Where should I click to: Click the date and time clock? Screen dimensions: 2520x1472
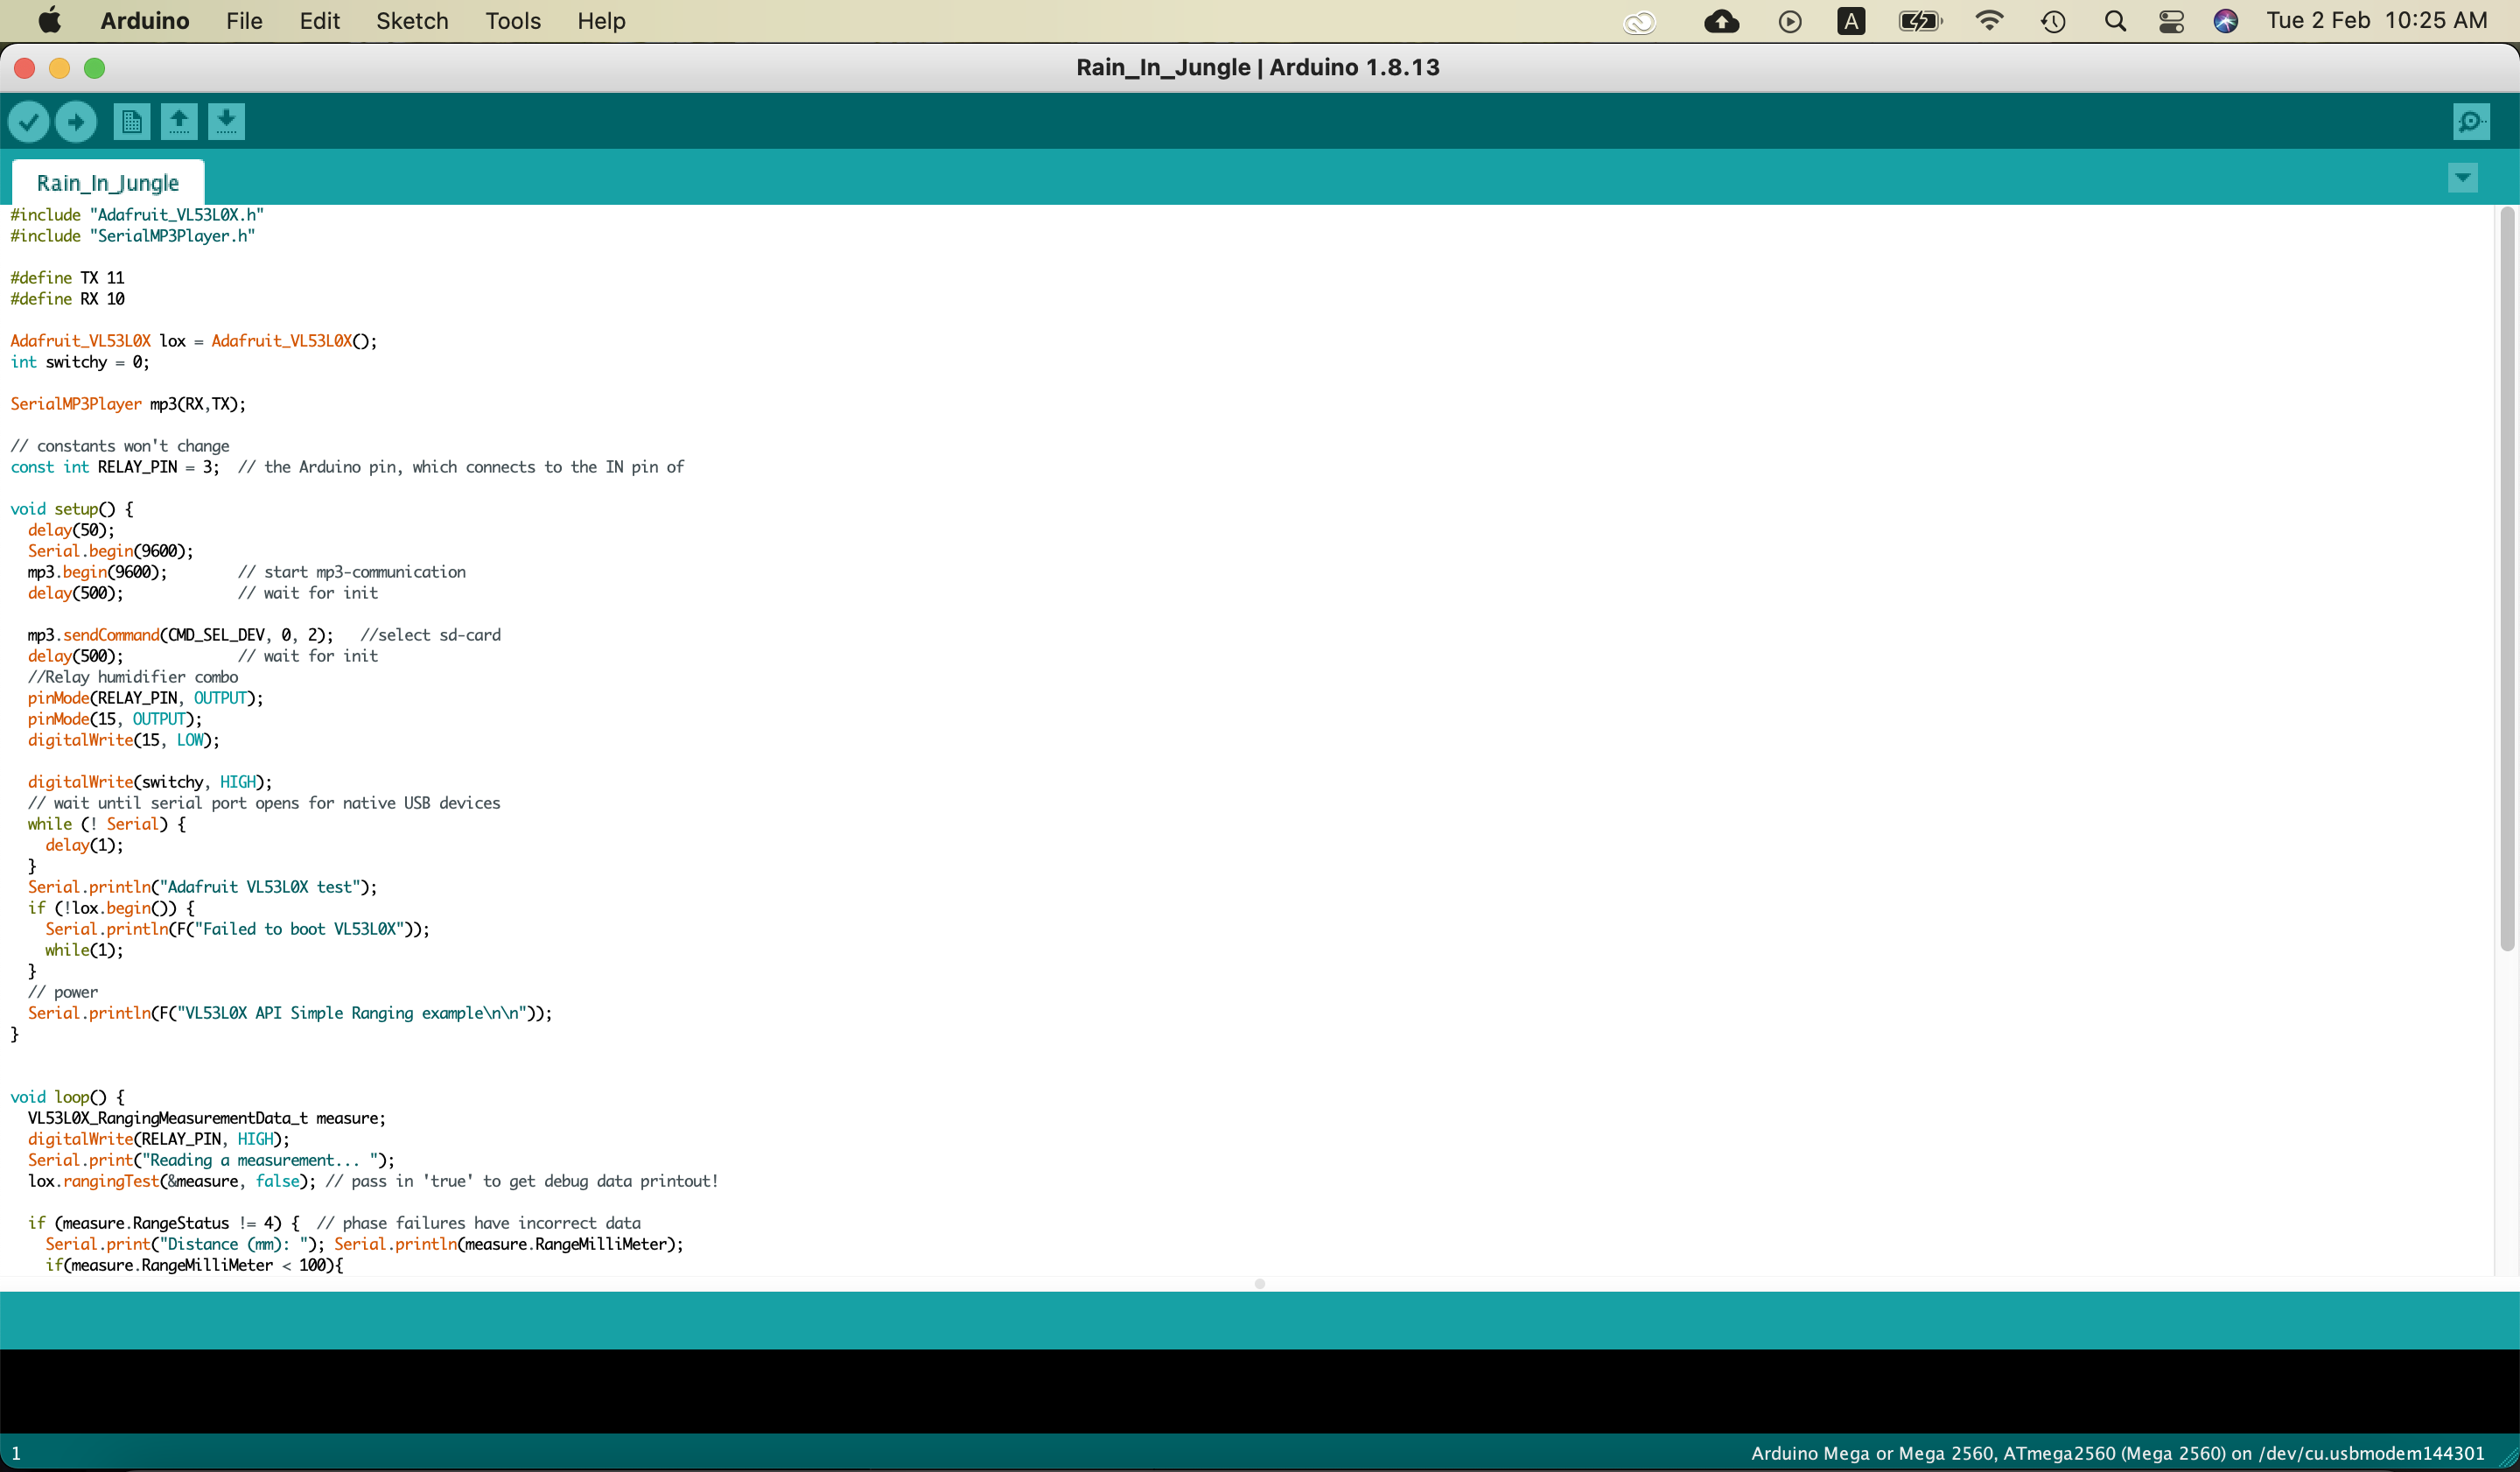pos(2376,21)
